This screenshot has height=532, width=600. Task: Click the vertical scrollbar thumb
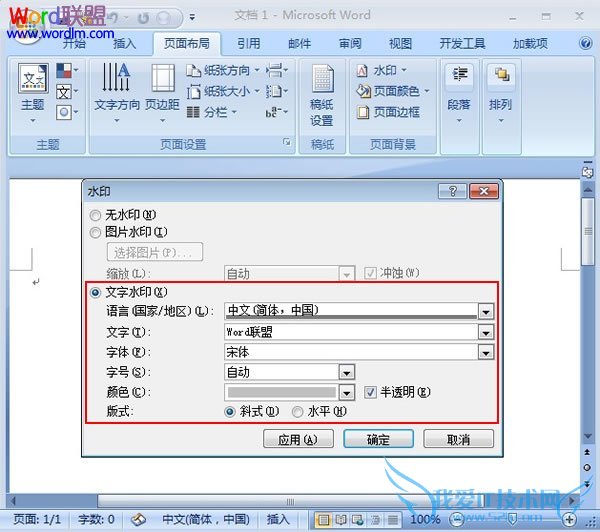pyautogui.click(x=587, y=231)
